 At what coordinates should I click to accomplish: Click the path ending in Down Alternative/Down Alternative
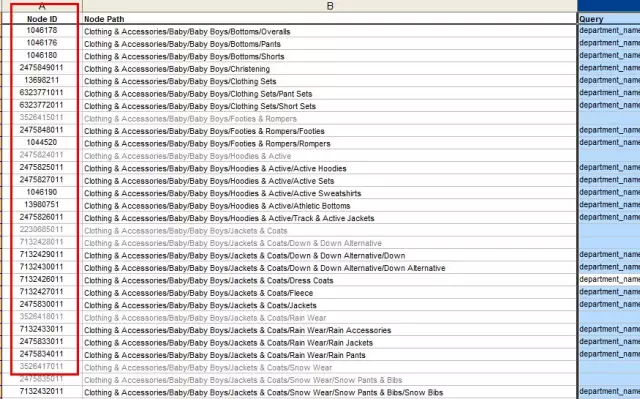click(264, 268)
